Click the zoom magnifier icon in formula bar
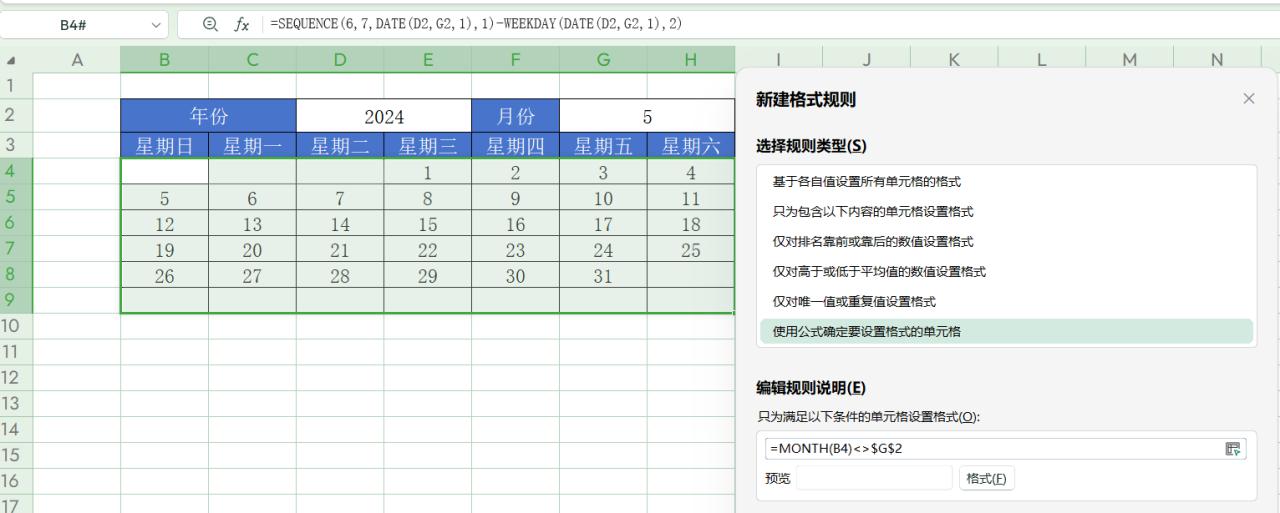This screenshot has width=1280, height=513. point(210,24)
